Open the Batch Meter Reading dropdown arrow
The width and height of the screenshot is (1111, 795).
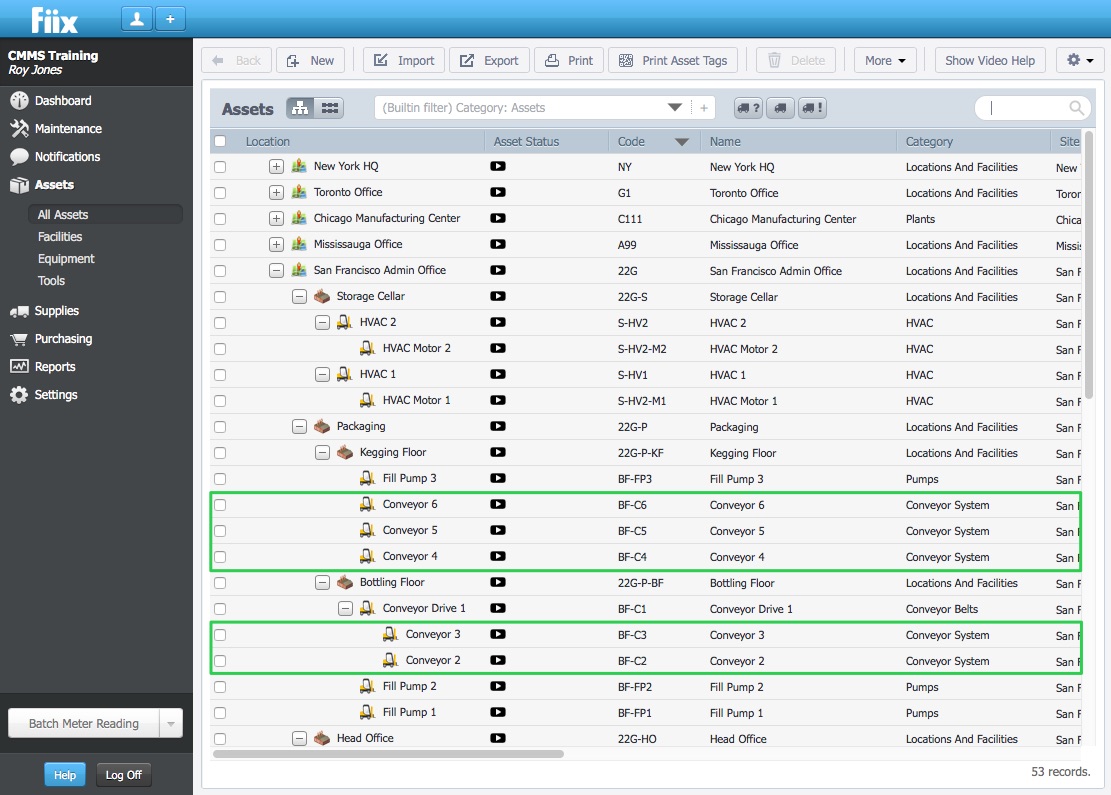171,723
